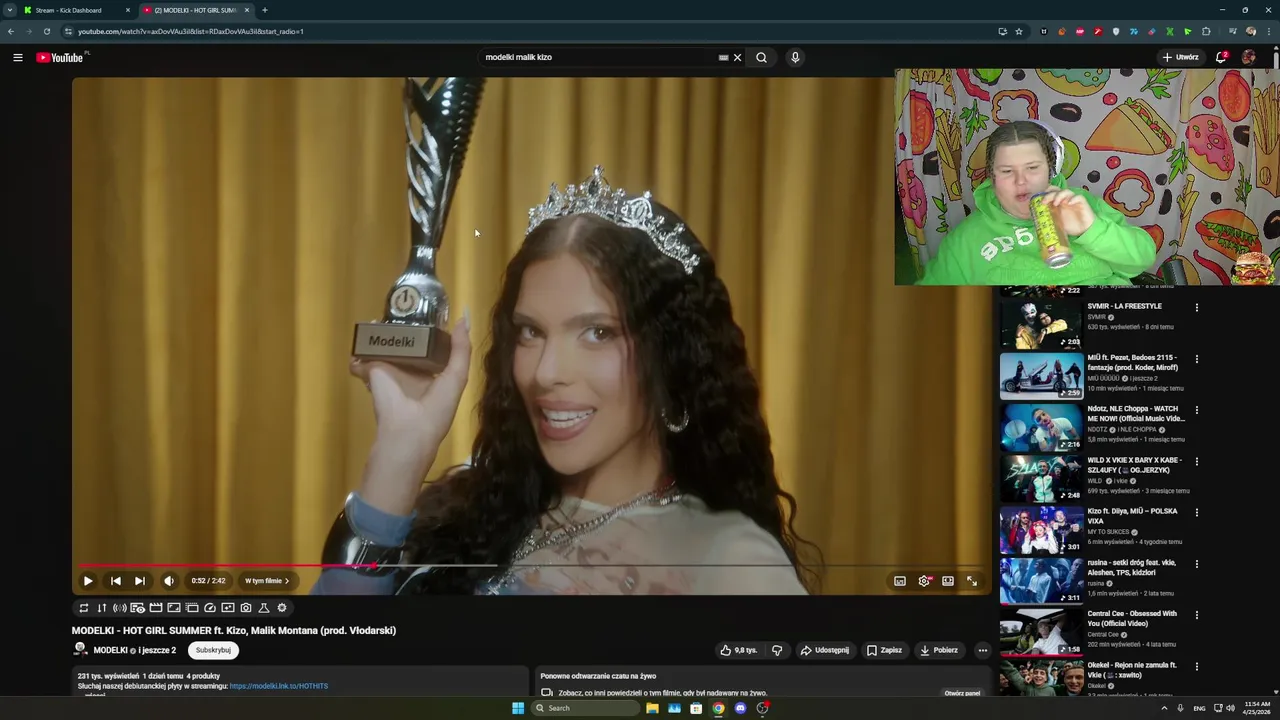Viewport: 1280px width, 720px height.
Task: Open the more actions three-dot menu
Action: [x=982, y=650]
